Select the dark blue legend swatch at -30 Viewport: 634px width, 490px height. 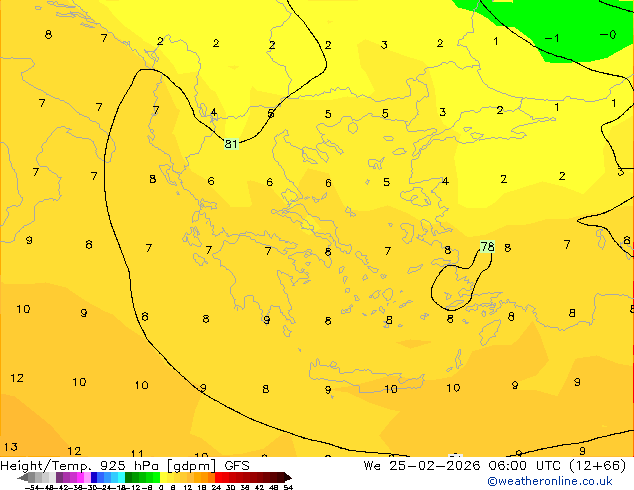point(94,477)
